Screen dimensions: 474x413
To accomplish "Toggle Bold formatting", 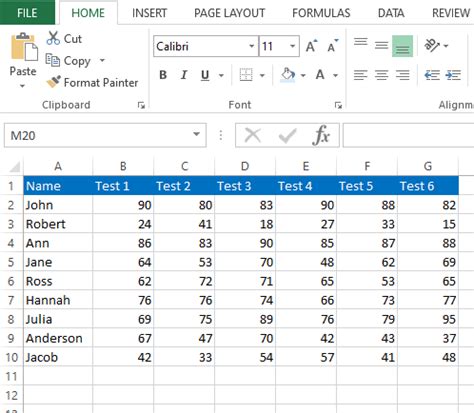I will coord(163,75).
